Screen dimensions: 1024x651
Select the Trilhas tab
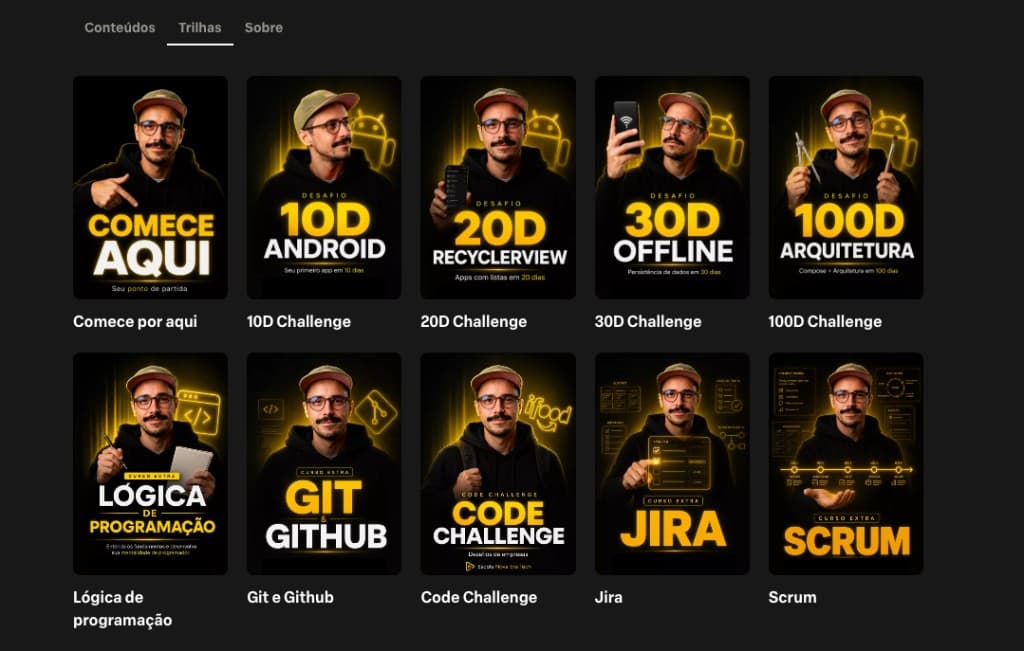[x=200, y=27]
